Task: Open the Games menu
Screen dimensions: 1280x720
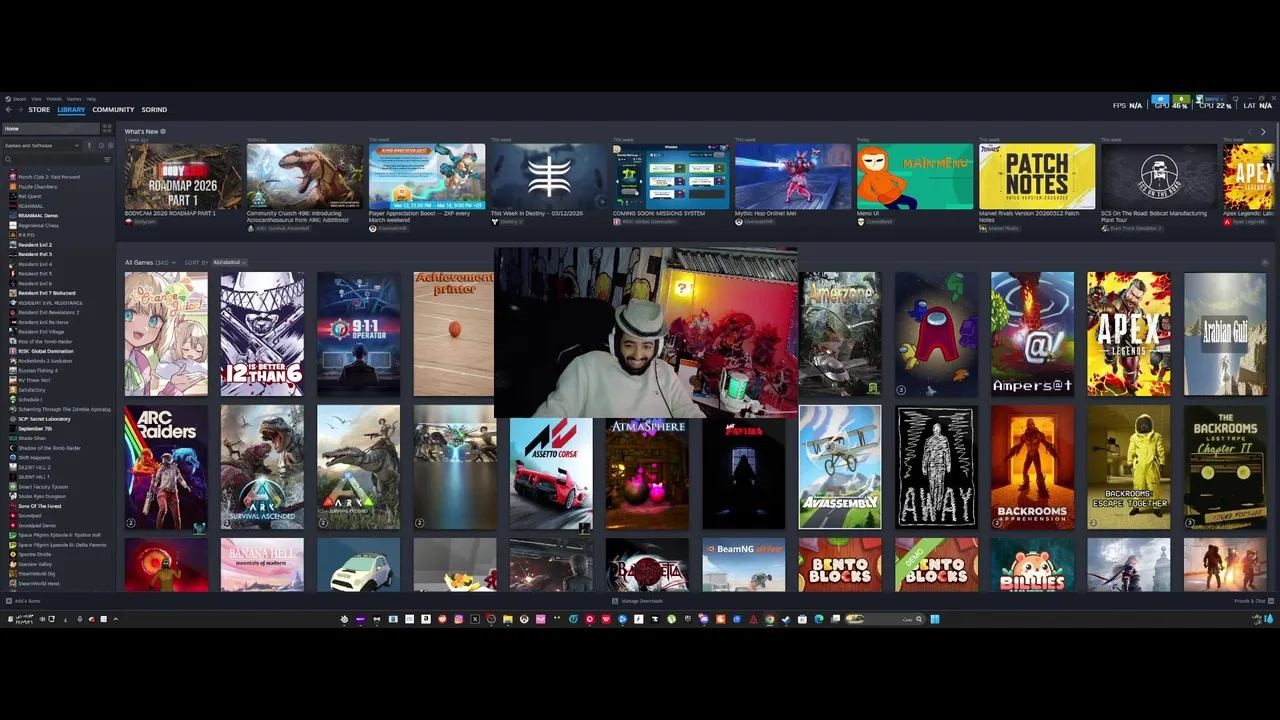Action: click(74, 99)
